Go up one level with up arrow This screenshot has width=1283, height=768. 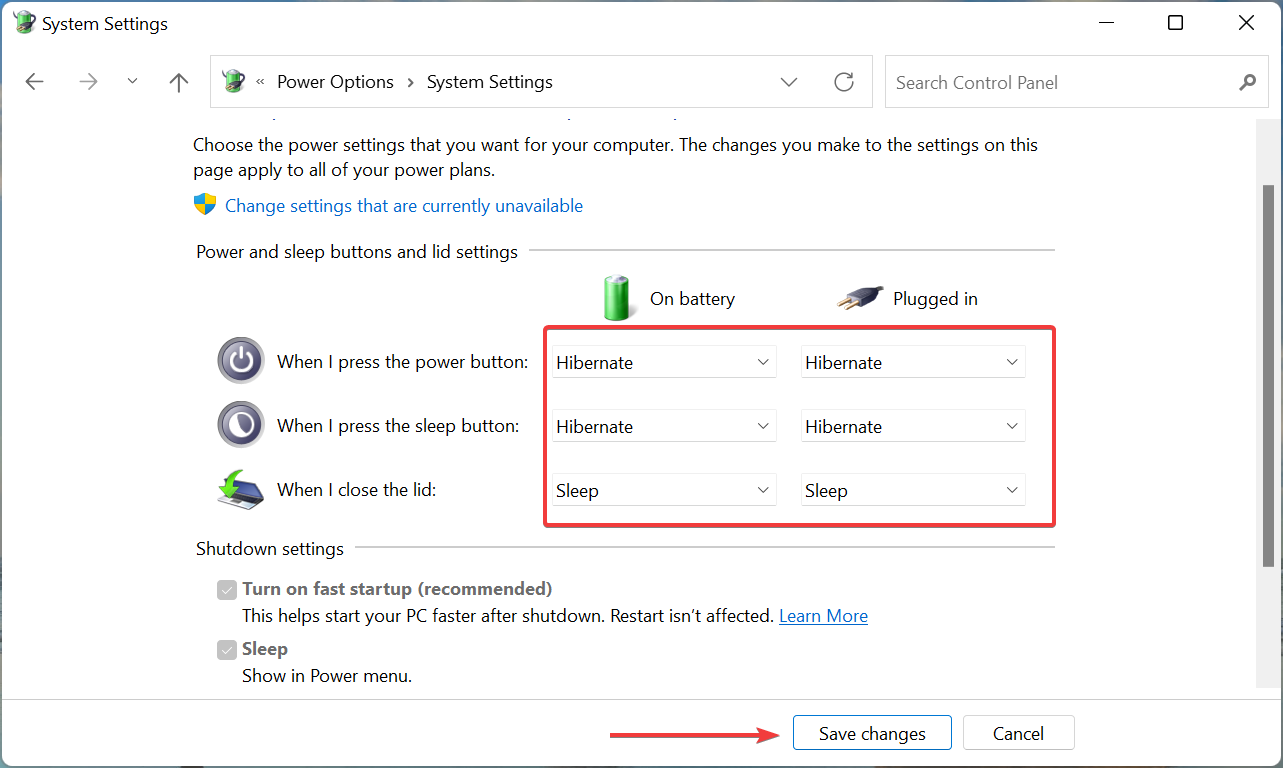pos(179,82)
